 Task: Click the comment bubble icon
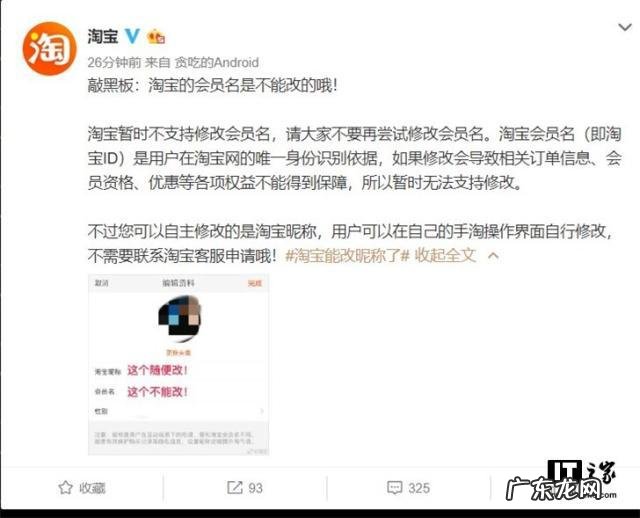coord(394,488)
